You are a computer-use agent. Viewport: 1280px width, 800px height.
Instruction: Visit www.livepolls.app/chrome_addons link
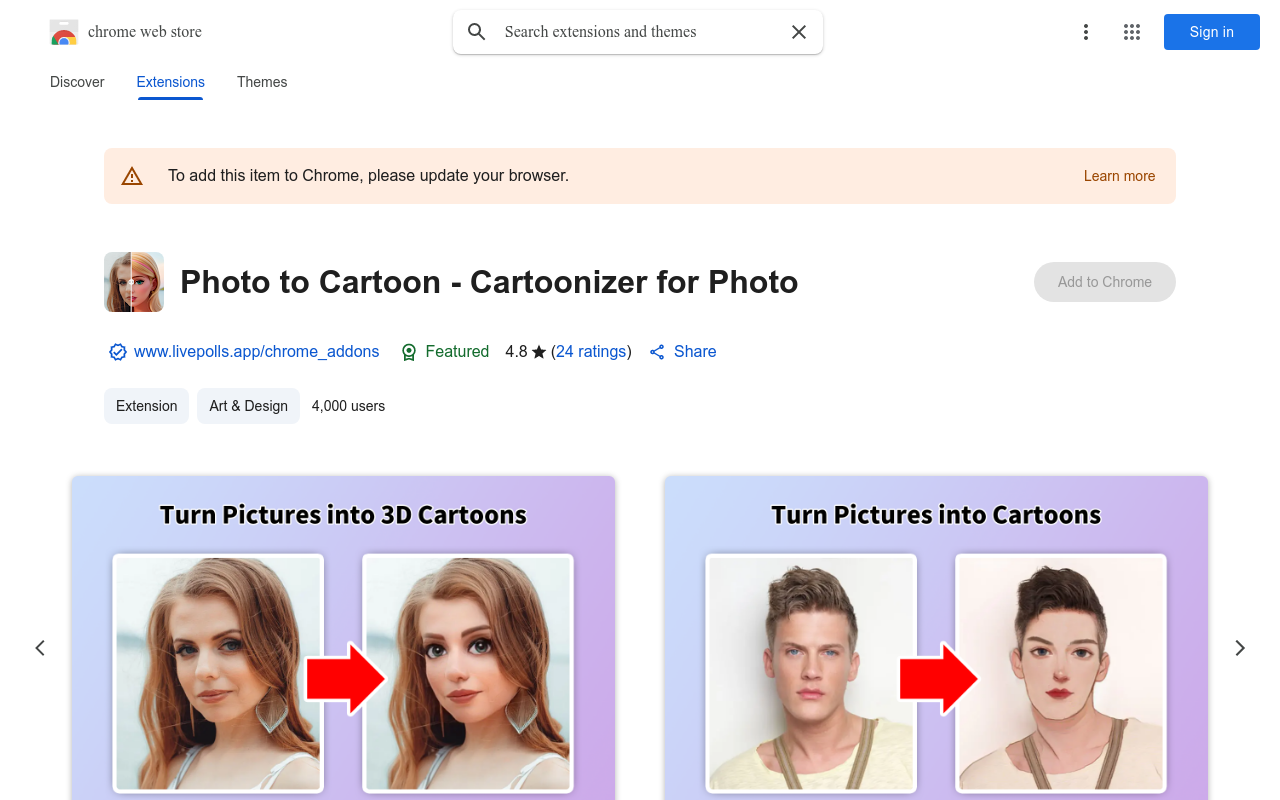point(257,352)
